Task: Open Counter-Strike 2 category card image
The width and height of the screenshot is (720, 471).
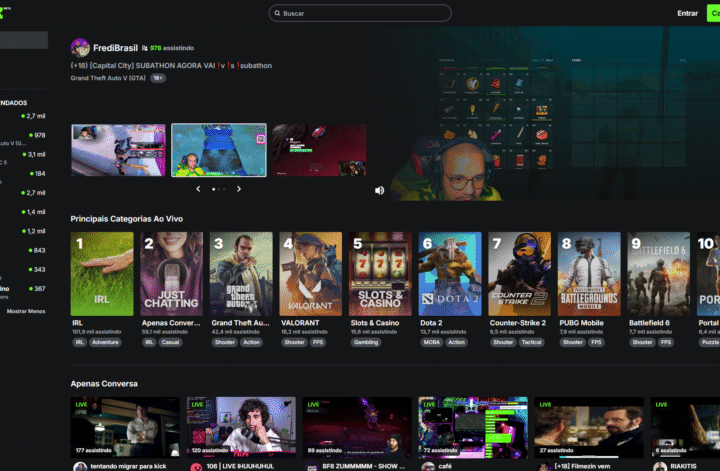Action: [519, 274]
